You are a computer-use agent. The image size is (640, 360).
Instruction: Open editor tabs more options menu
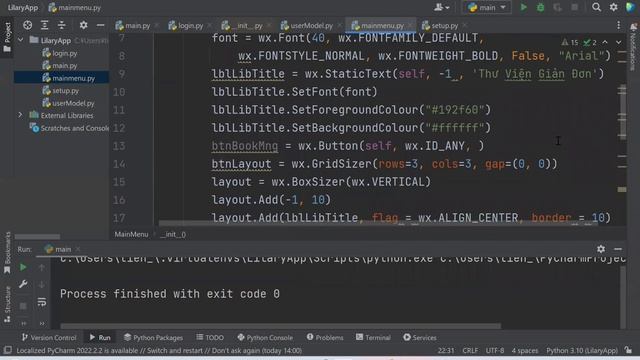pos(619,25)
